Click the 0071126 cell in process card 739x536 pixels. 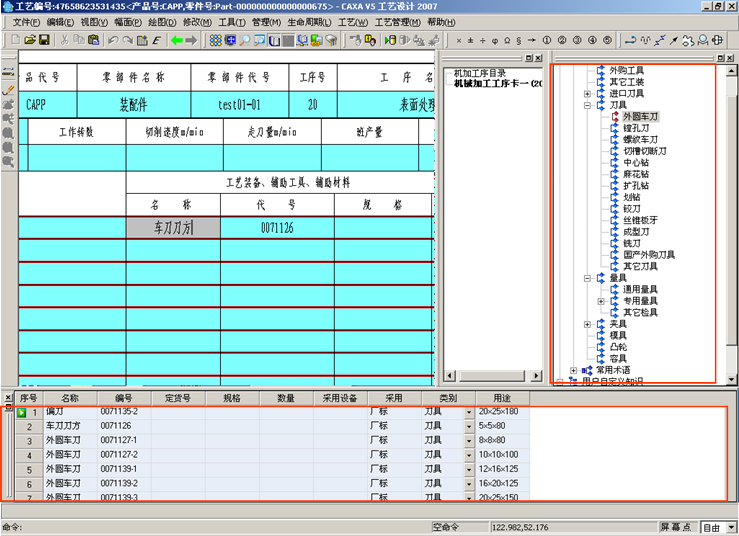point(277,228)
